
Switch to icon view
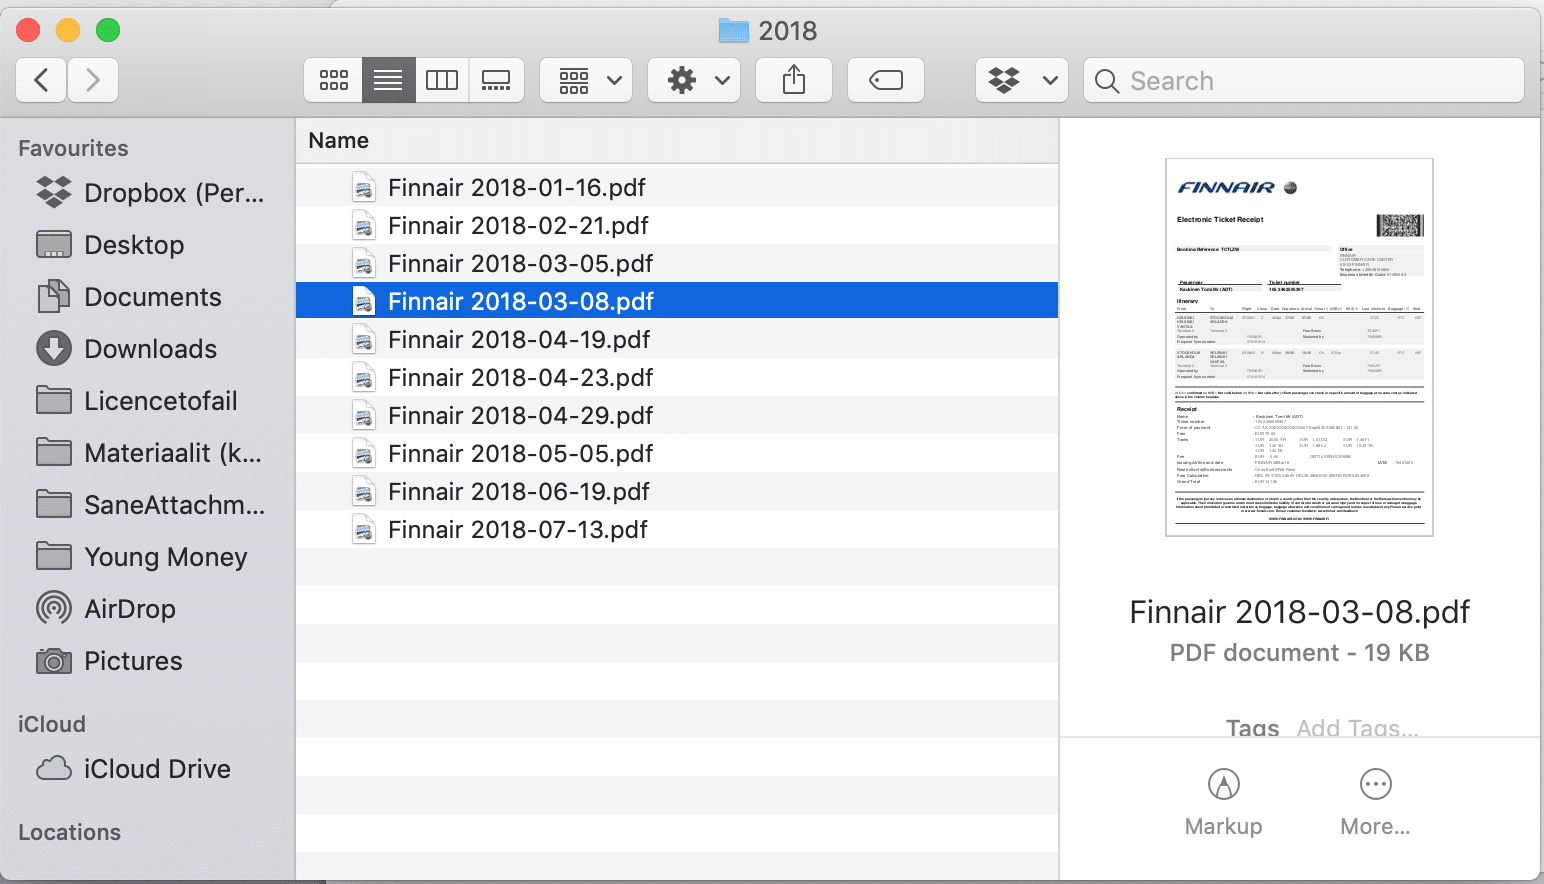click(334, 80)
